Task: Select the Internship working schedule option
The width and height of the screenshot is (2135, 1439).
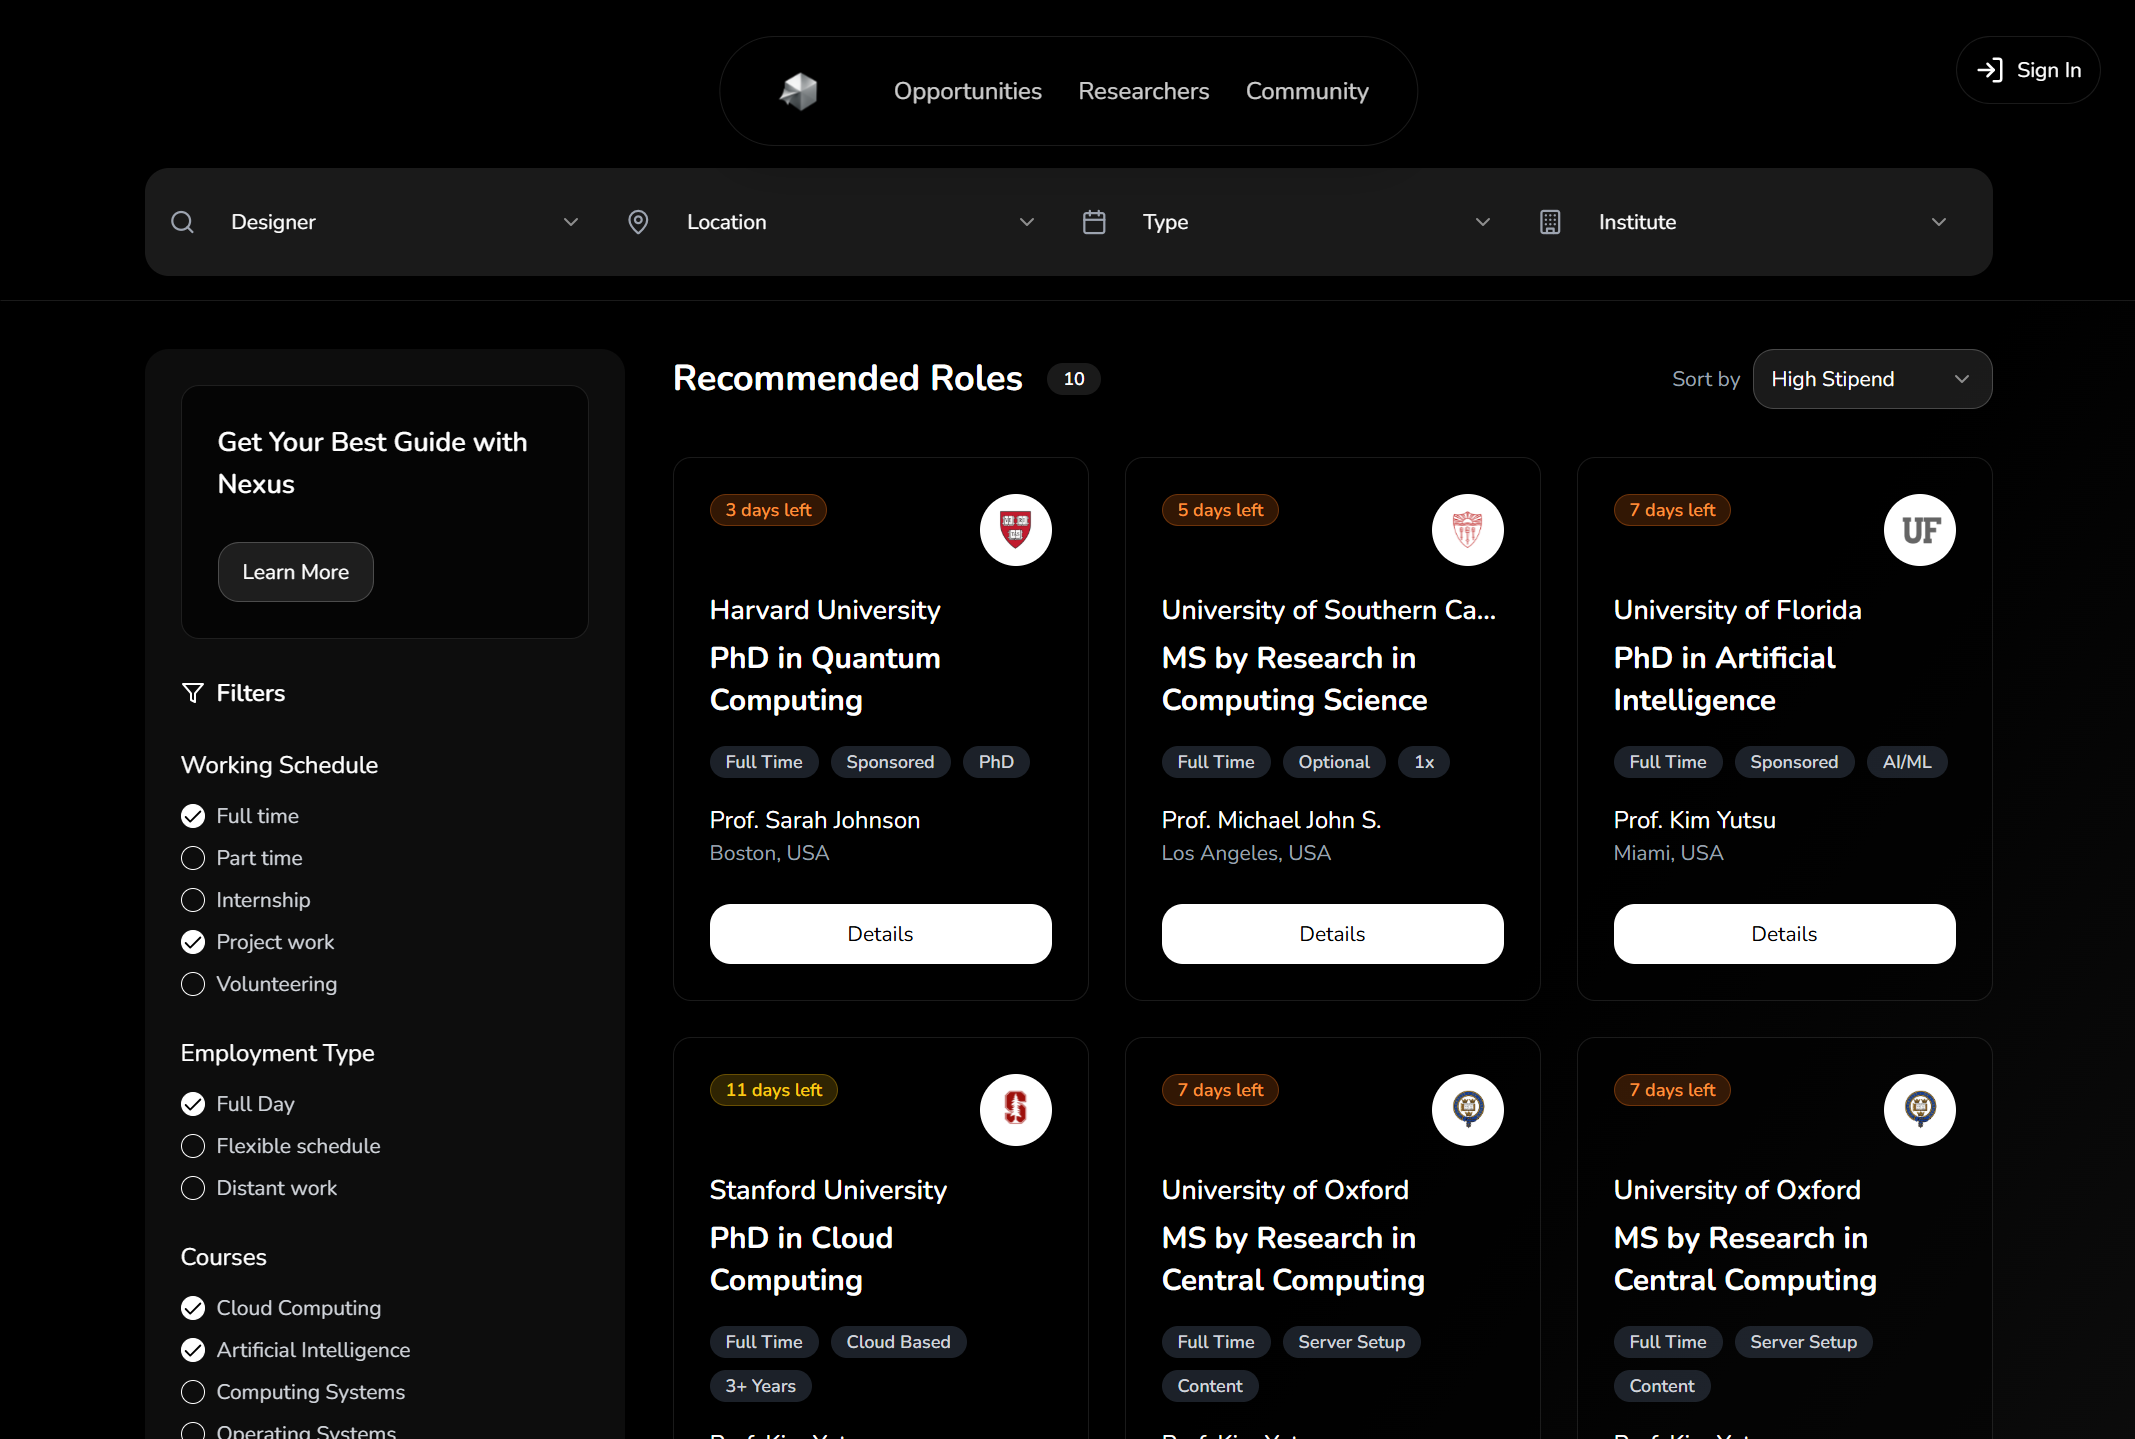Action: point(192,899)
